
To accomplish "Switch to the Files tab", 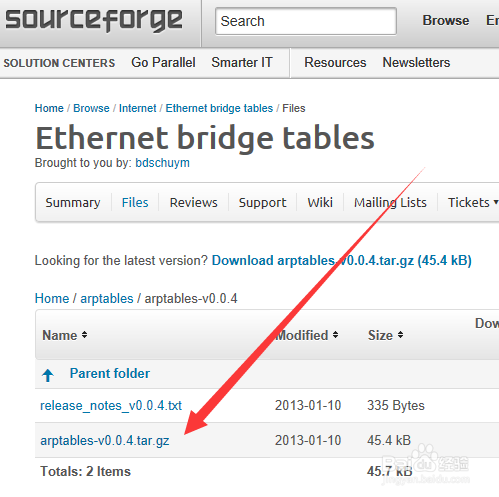I will (135, 202).
